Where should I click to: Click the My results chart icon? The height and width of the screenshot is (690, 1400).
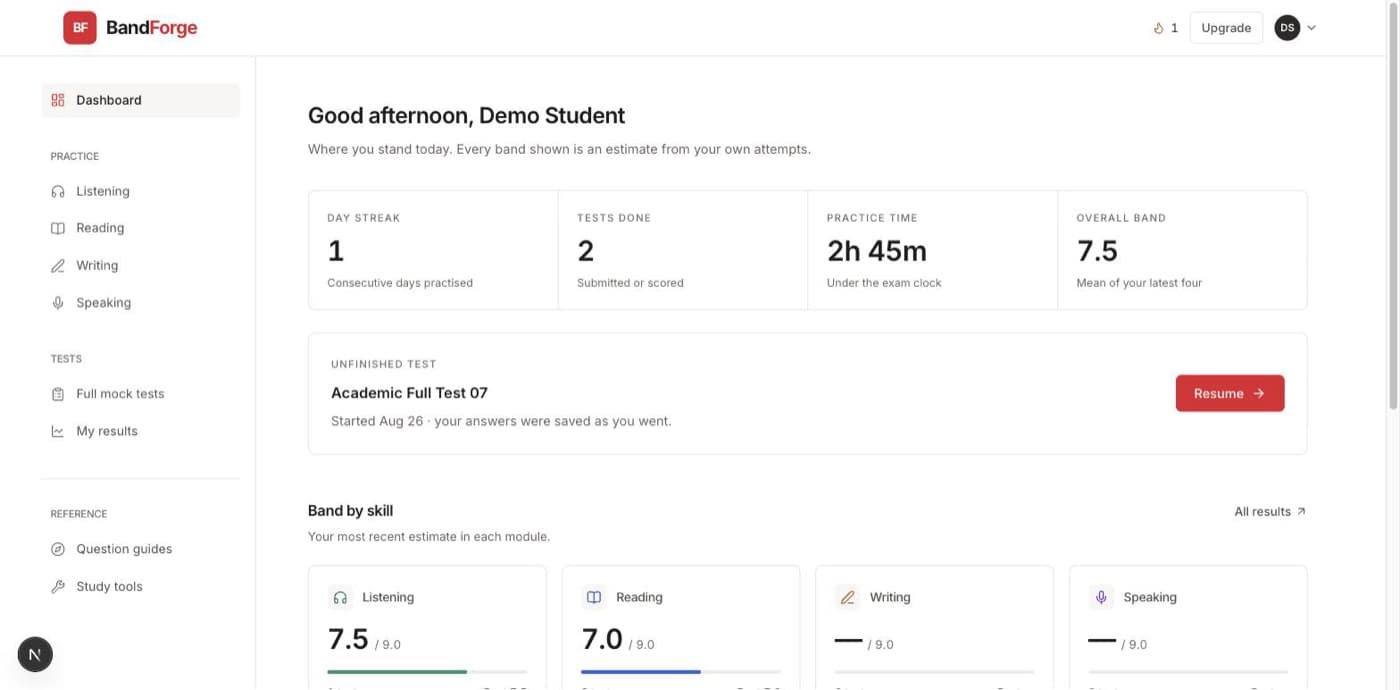click(x=58, y=431)
